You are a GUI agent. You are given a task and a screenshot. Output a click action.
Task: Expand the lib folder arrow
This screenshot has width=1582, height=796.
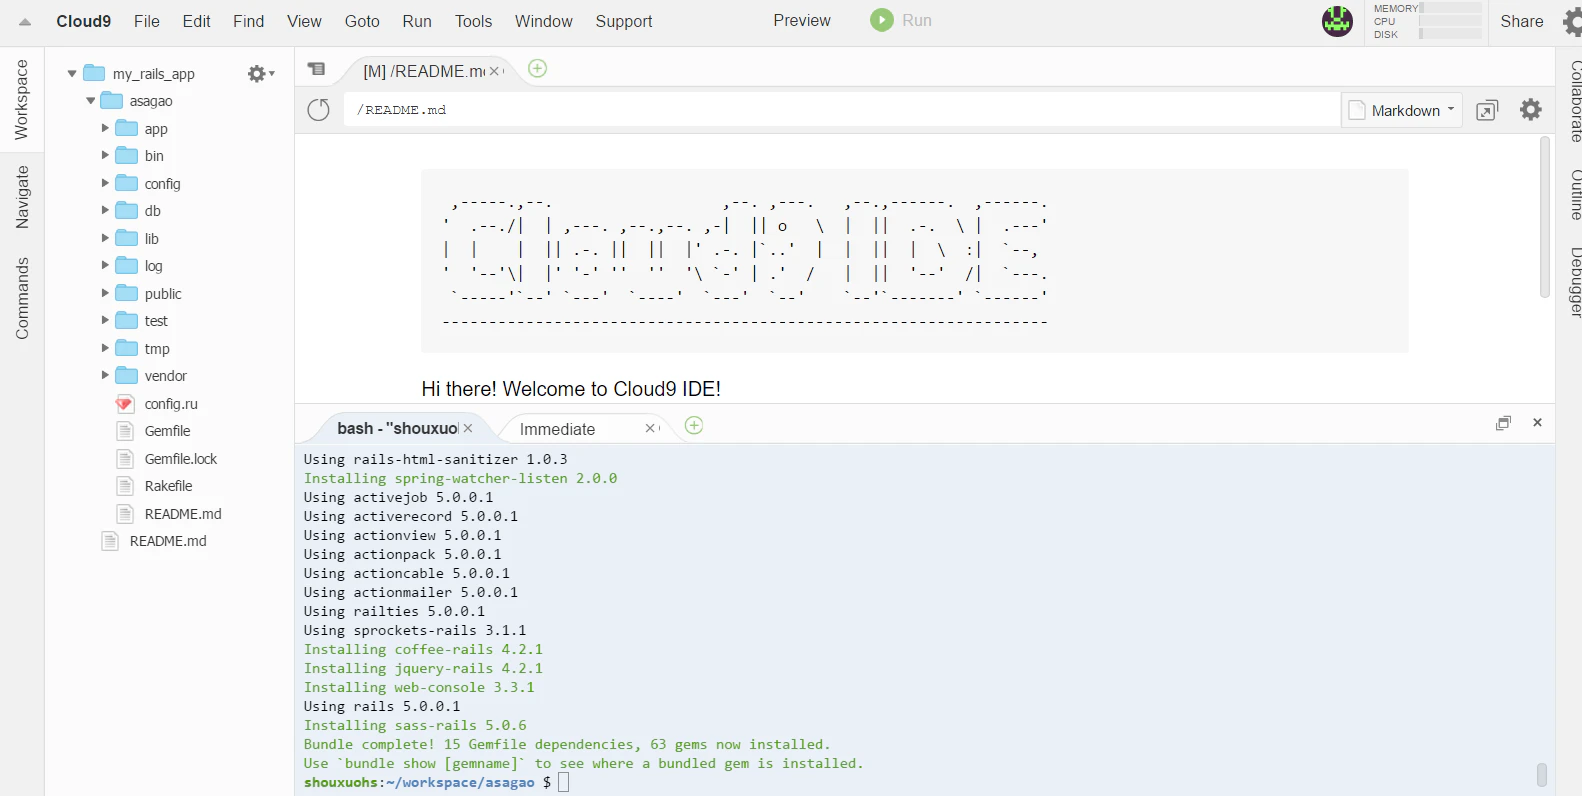coord(105,238)
